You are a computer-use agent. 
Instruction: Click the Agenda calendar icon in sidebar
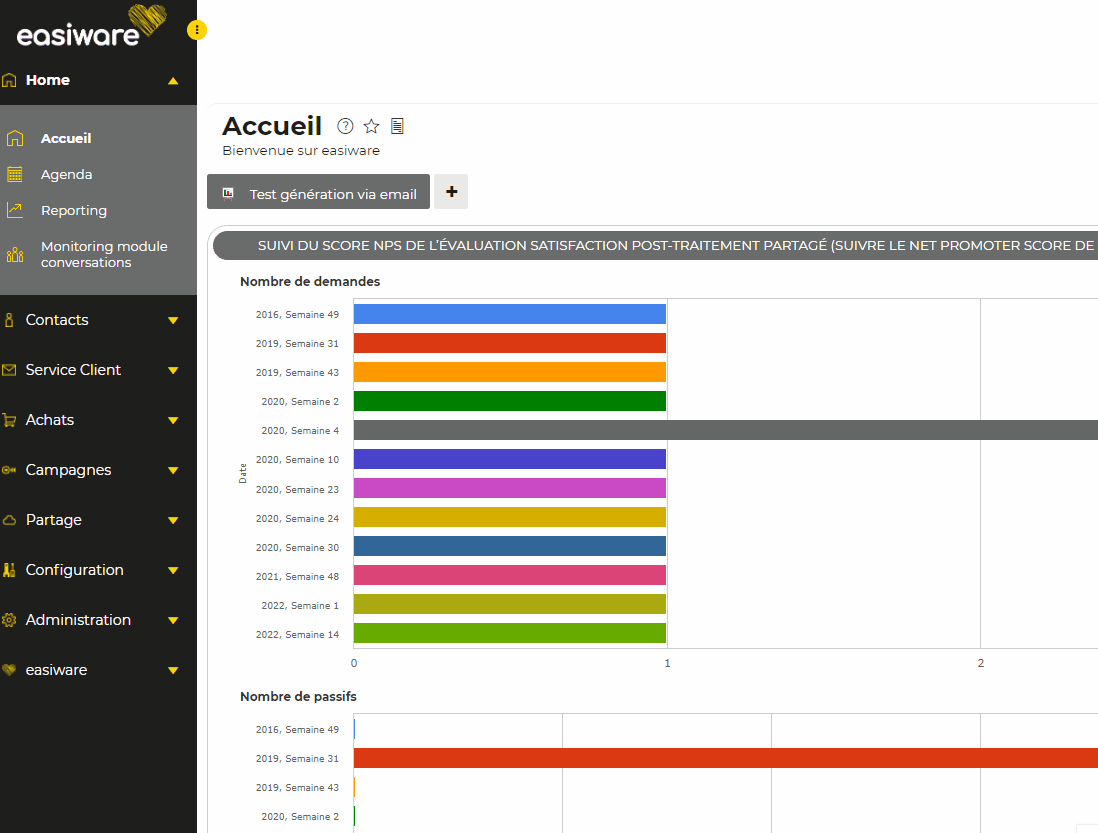(x=14, y=174)
